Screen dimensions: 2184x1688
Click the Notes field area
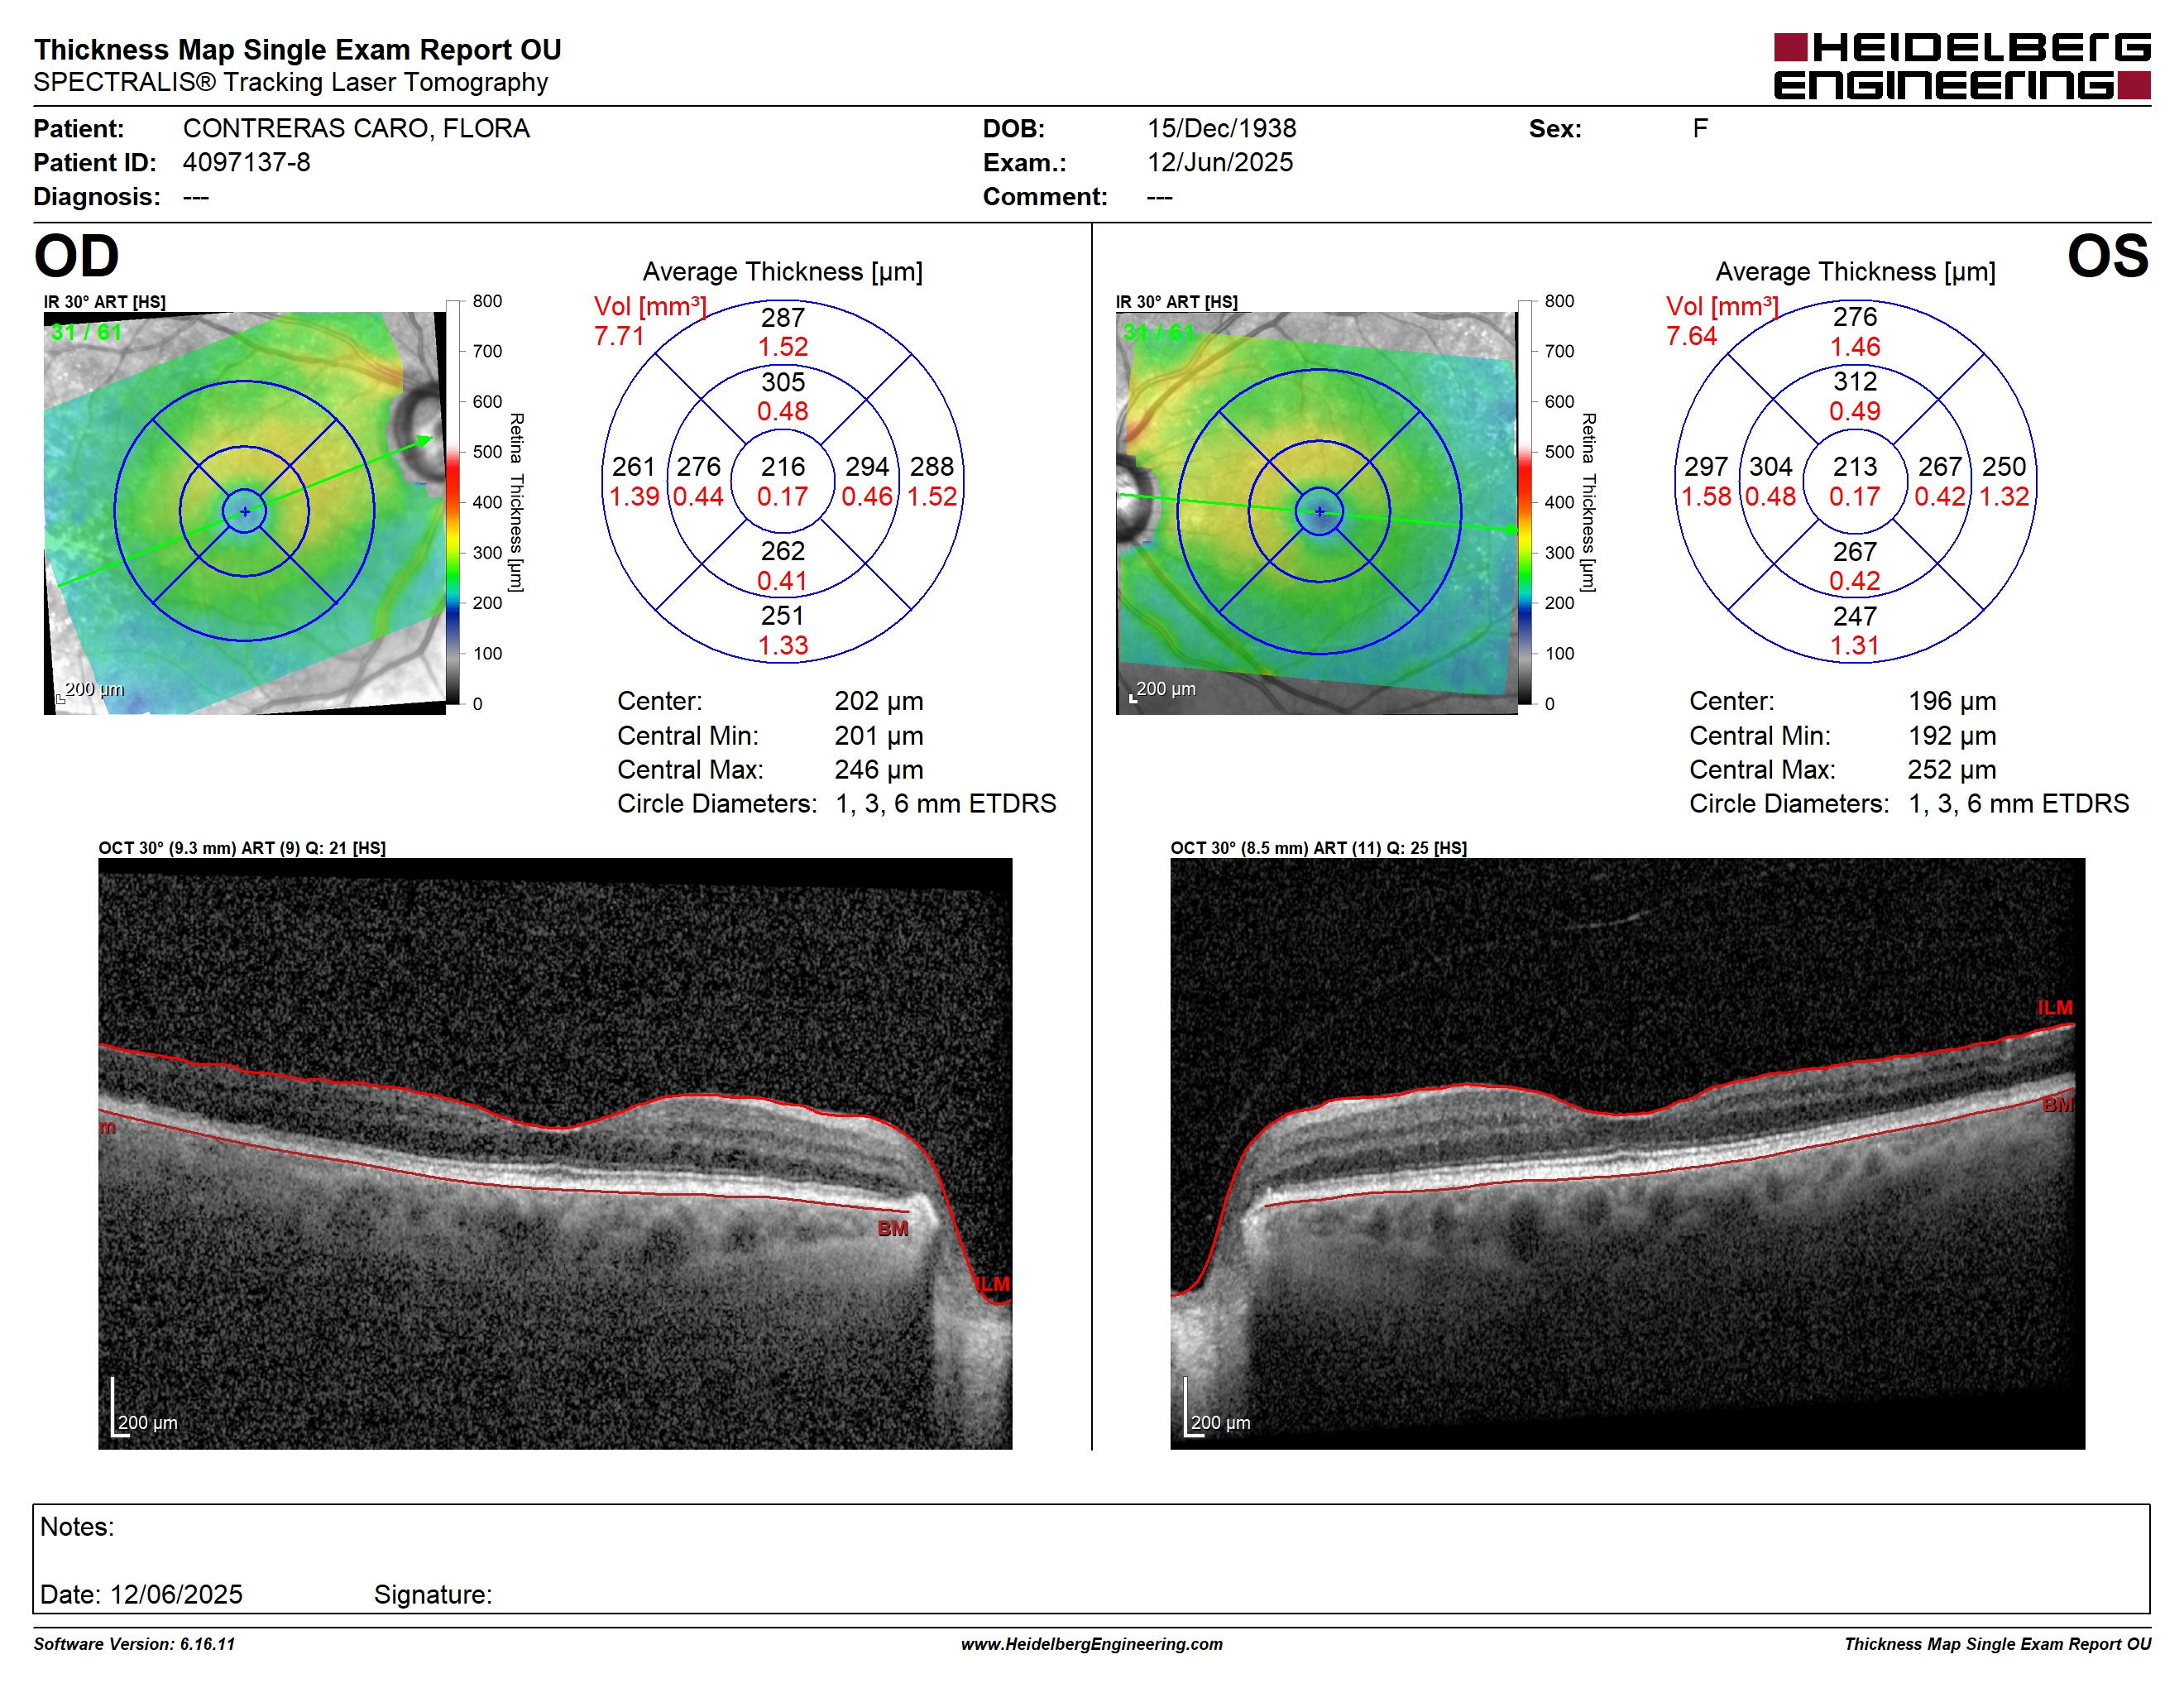point(1091,1558)
